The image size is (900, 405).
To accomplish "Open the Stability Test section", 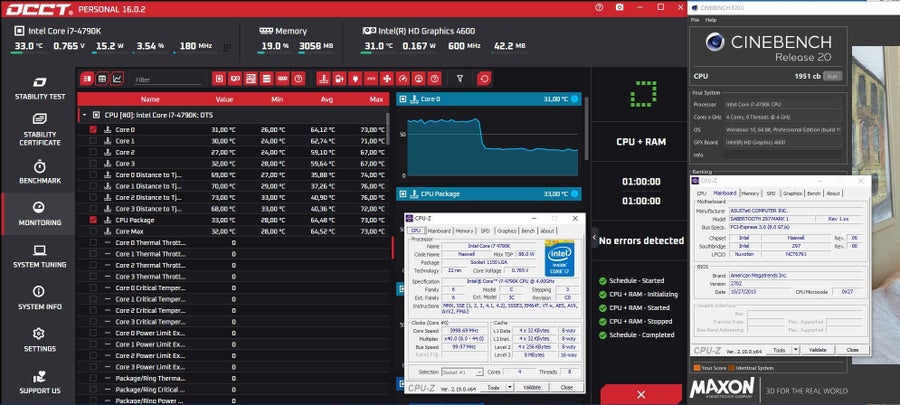I will click(x=40, y=89).
